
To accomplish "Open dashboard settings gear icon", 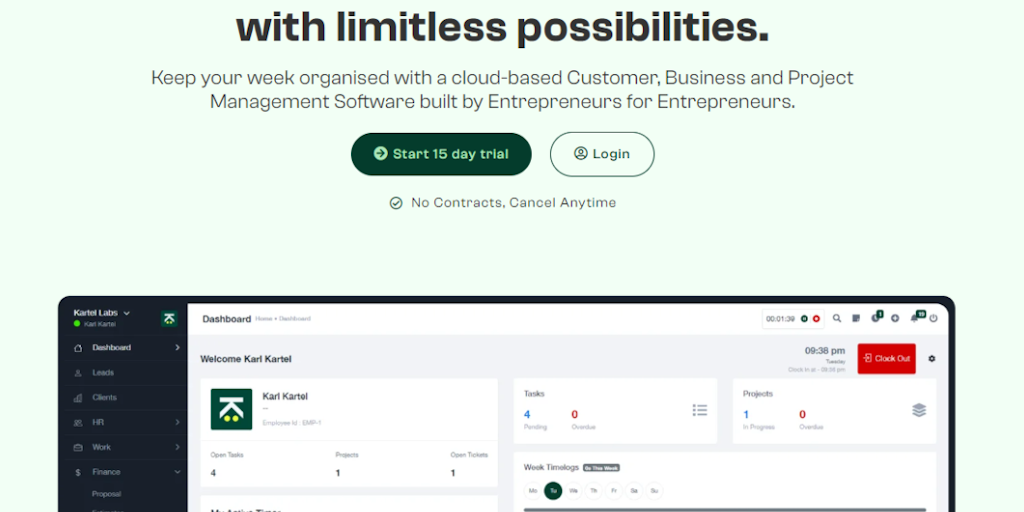I will [932, 359].
